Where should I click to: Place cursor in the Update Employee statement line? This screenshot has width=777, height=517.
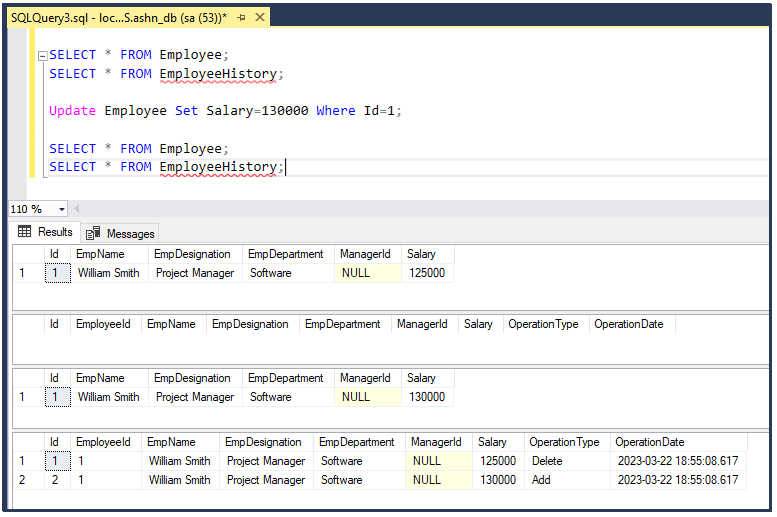pos(225,111)
